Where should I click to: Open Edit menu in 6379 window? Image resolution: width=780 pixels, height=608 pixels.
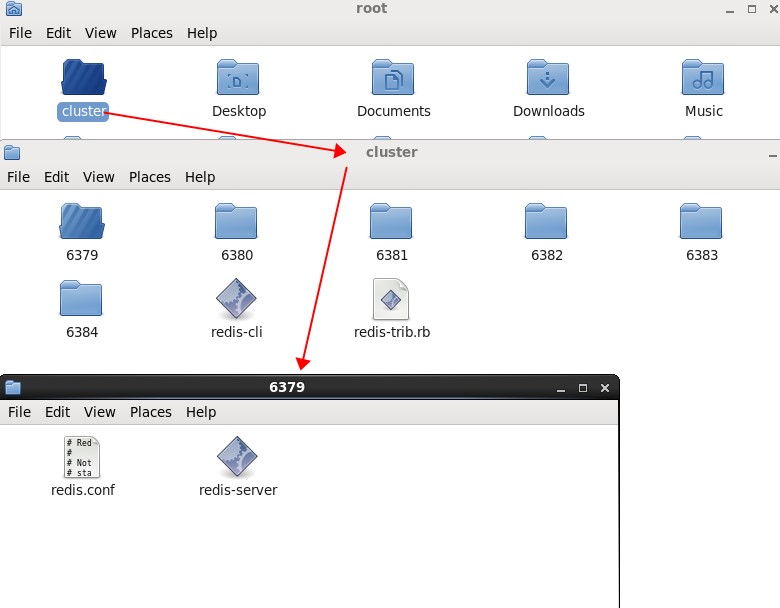(x=58, y=412)
